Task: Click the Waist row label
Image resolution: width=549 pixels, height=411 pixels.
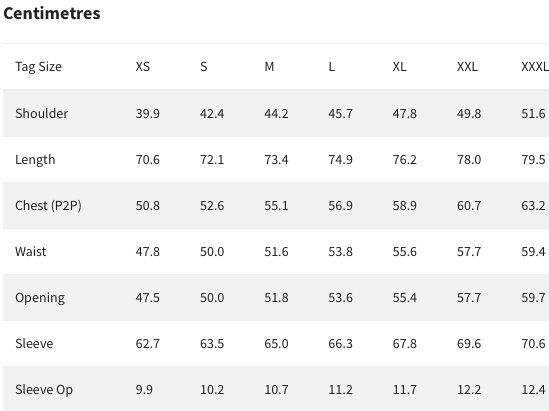Action: click(x=30, y=251)
